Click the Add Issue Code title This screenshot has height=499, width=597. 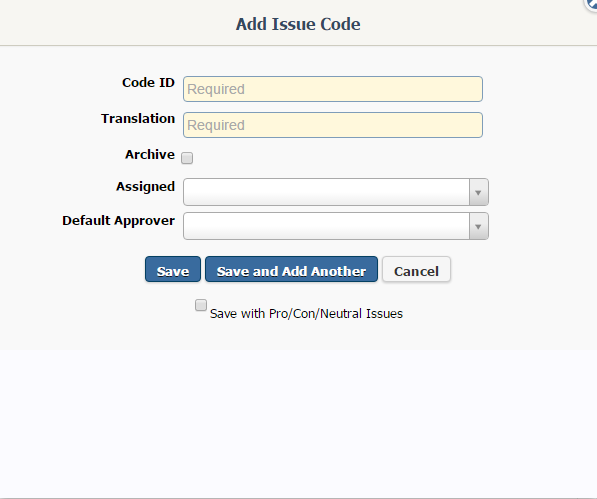(x=298, y=24)
